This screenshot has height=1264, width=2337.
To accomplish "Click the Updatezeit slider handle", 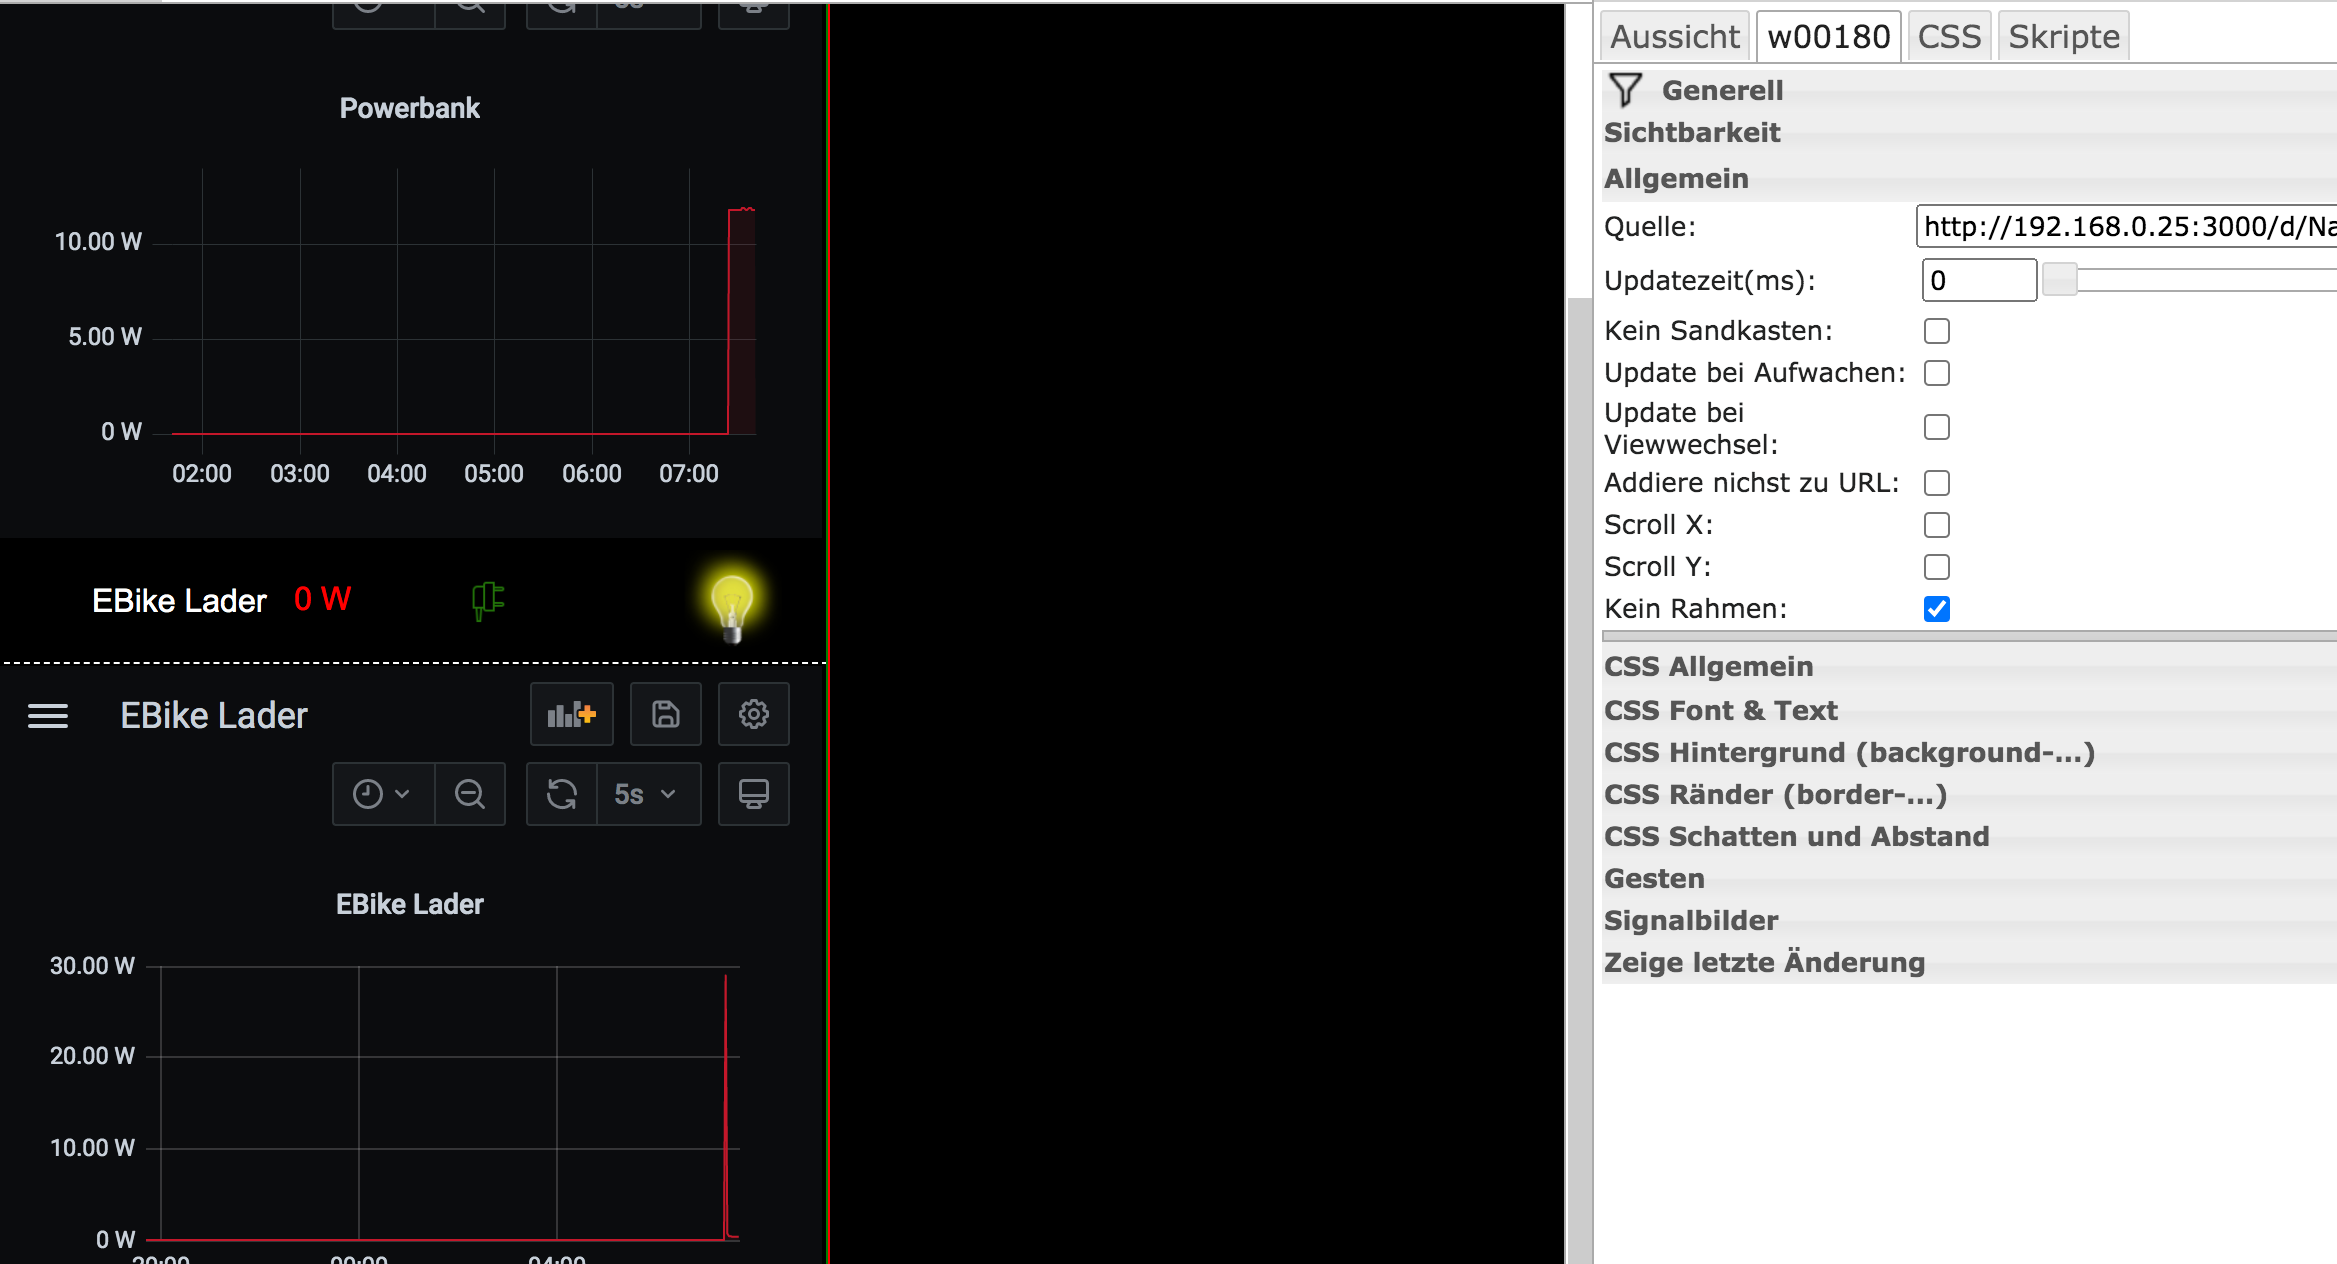I will (2059, 280).
